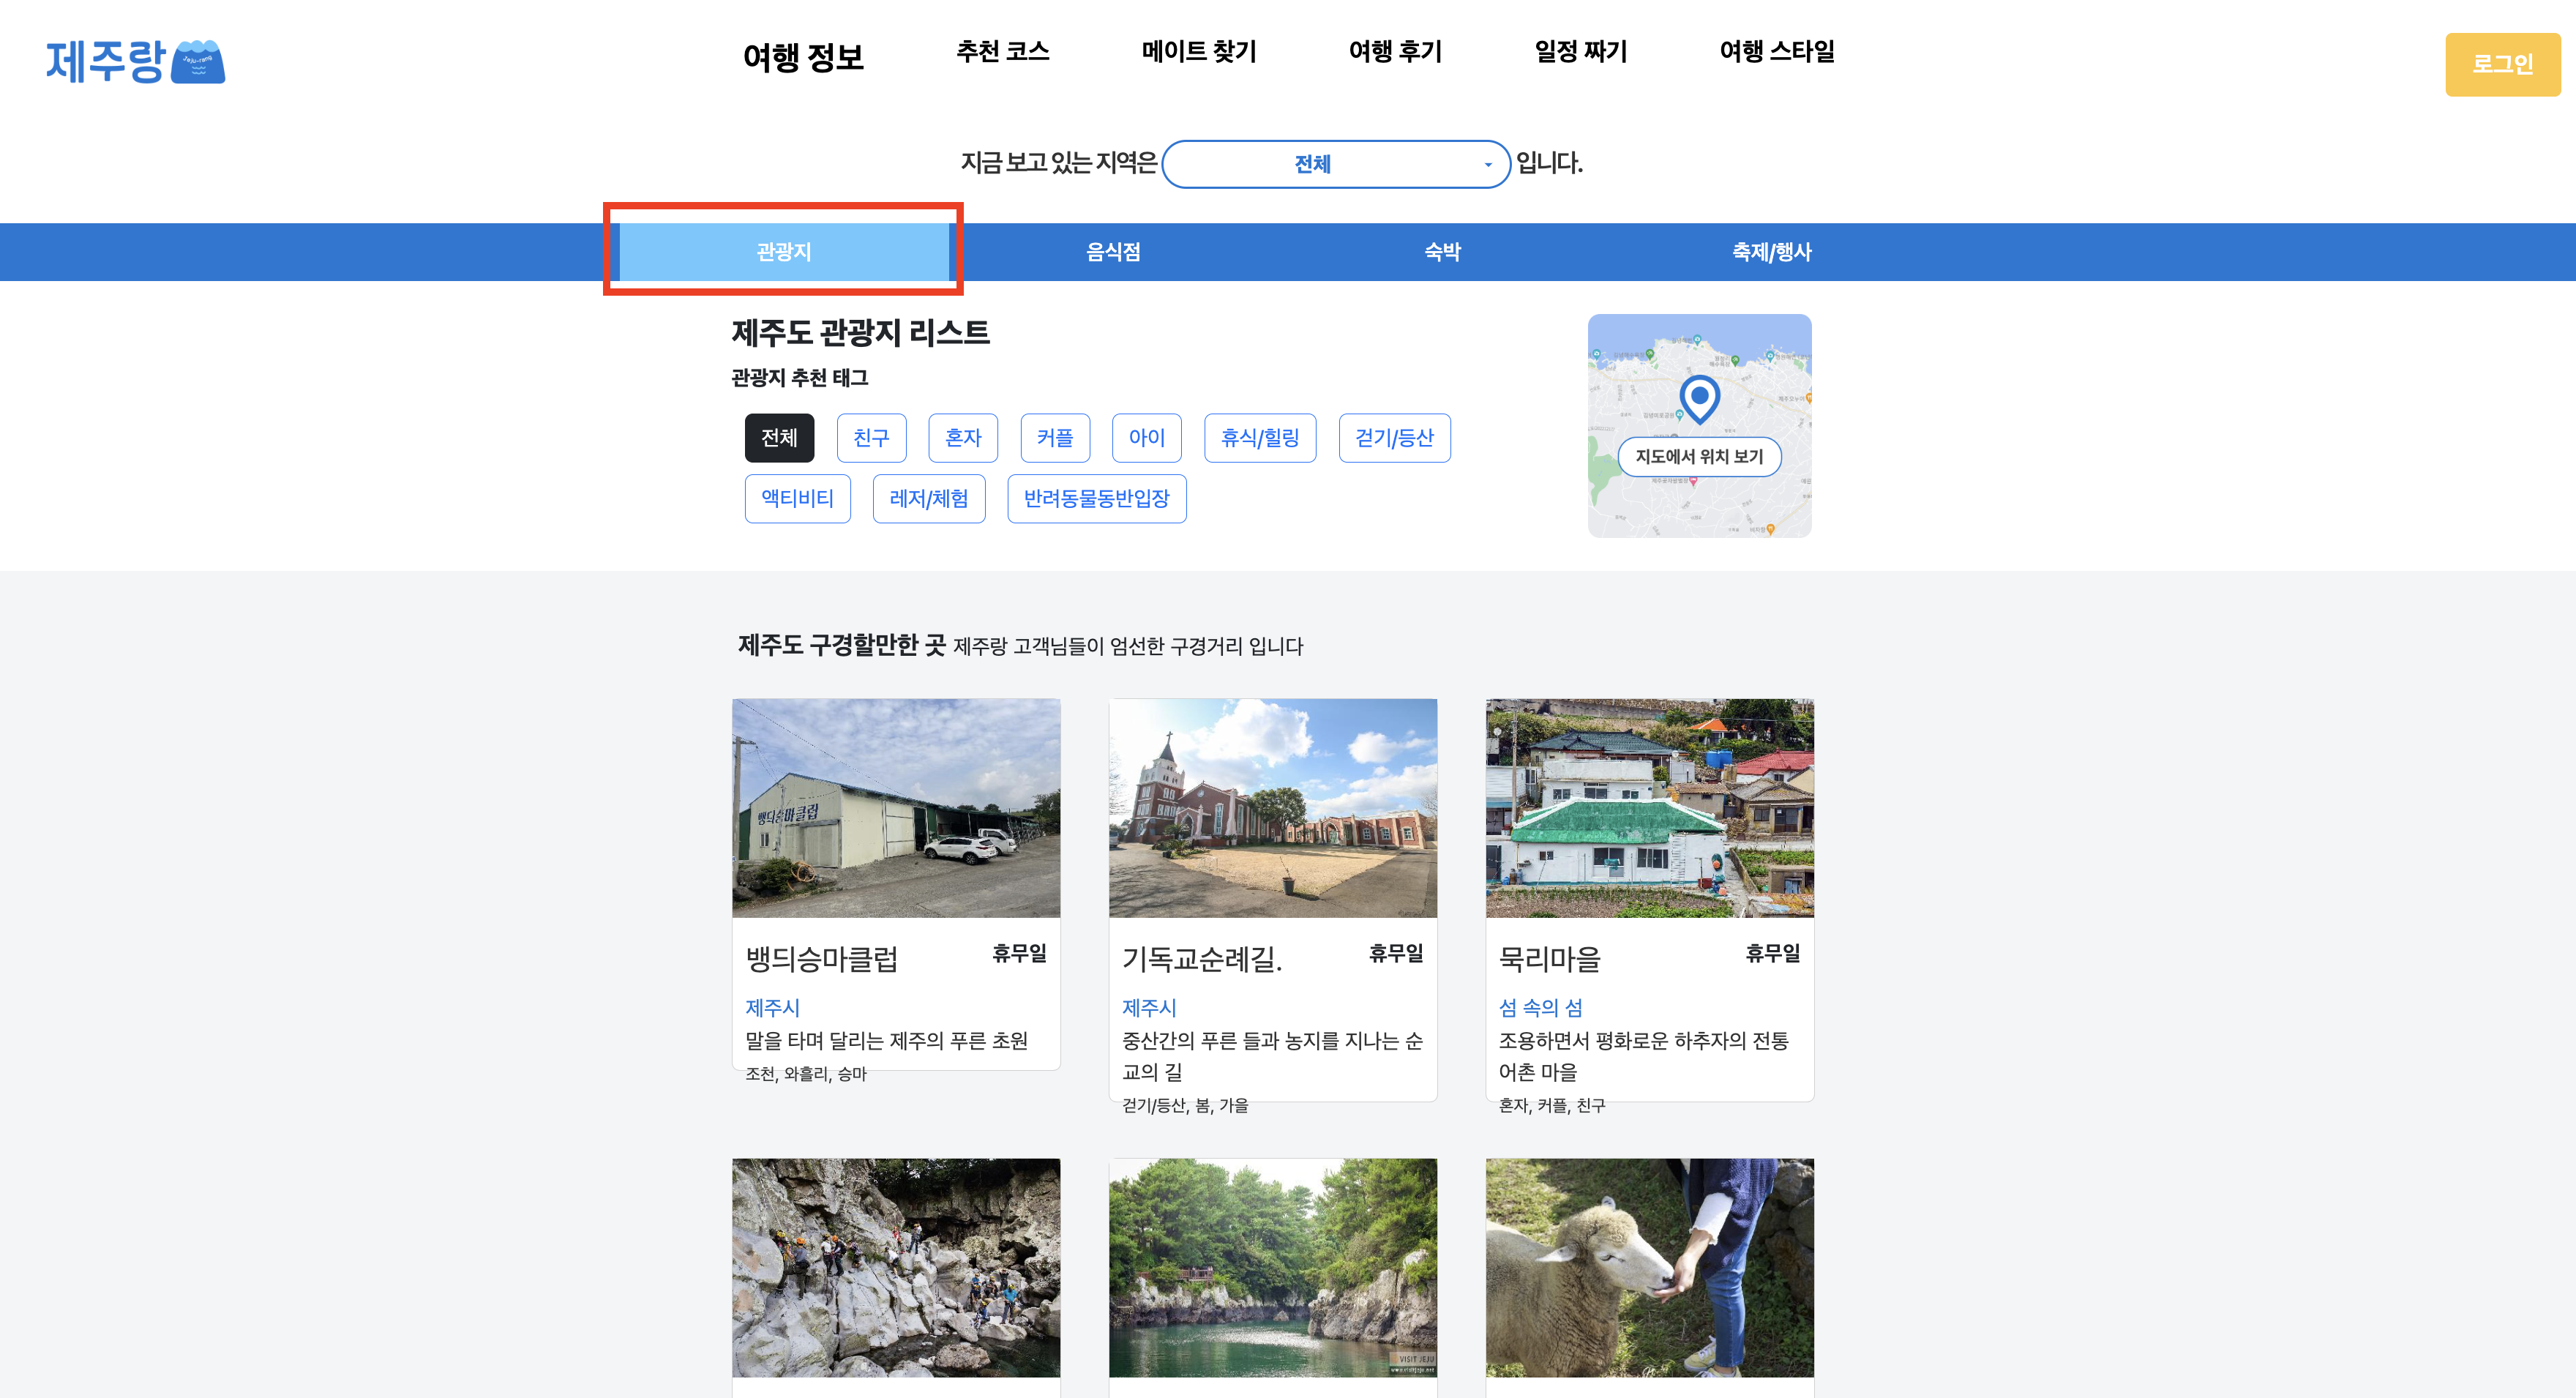Select the 반려동물동반입장 tag

(x=1096, y=499)
